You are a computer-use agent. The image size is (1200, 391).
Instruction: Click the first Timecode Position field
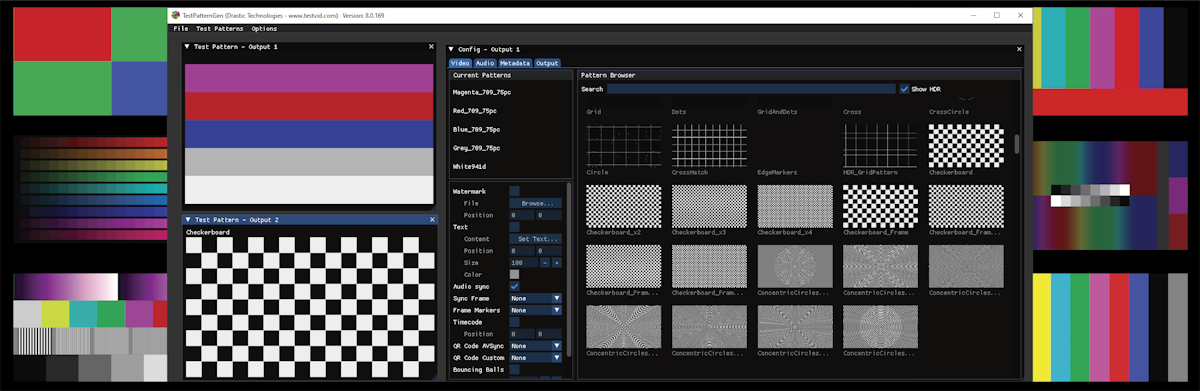point(522,334)
